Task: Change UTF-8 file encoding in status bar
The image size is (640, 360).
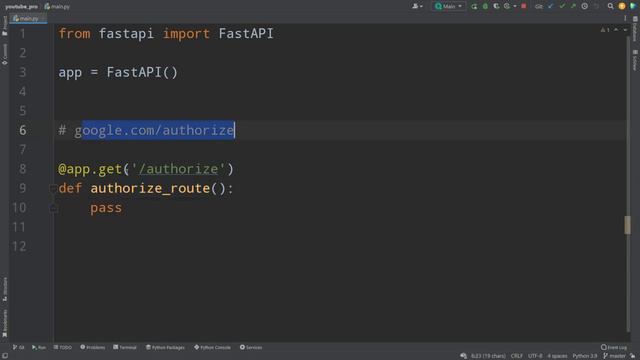Action: (x=535, y=356)
